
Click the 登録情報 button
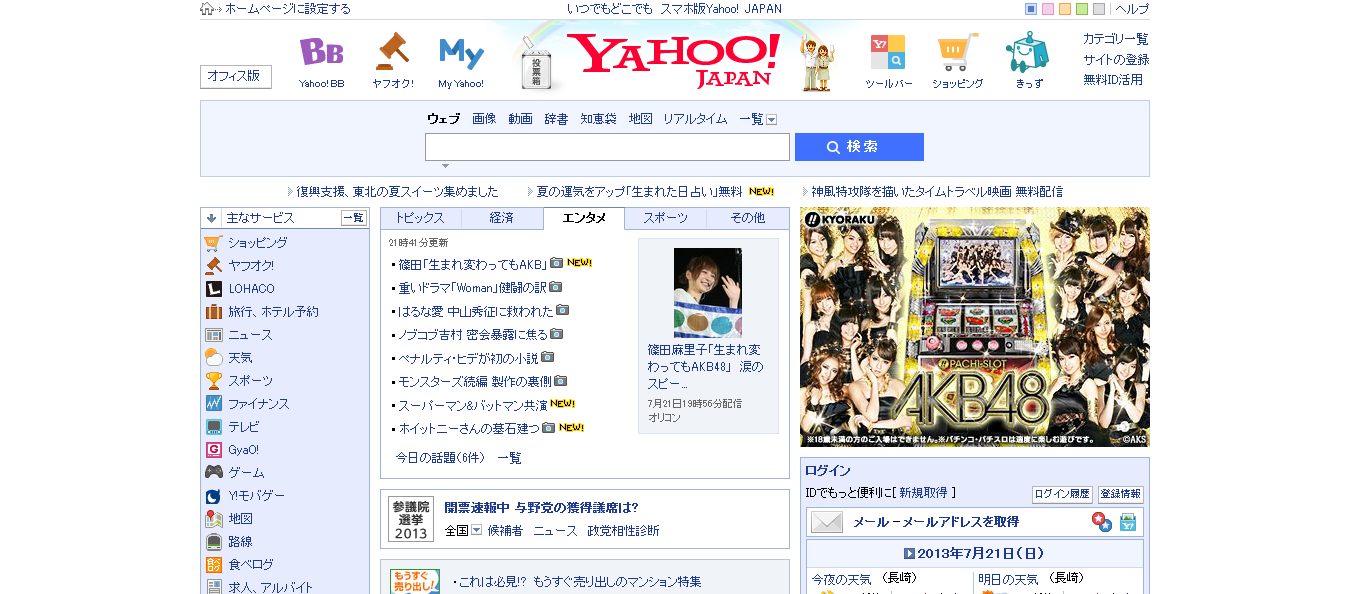click(x=1120, y=494)
